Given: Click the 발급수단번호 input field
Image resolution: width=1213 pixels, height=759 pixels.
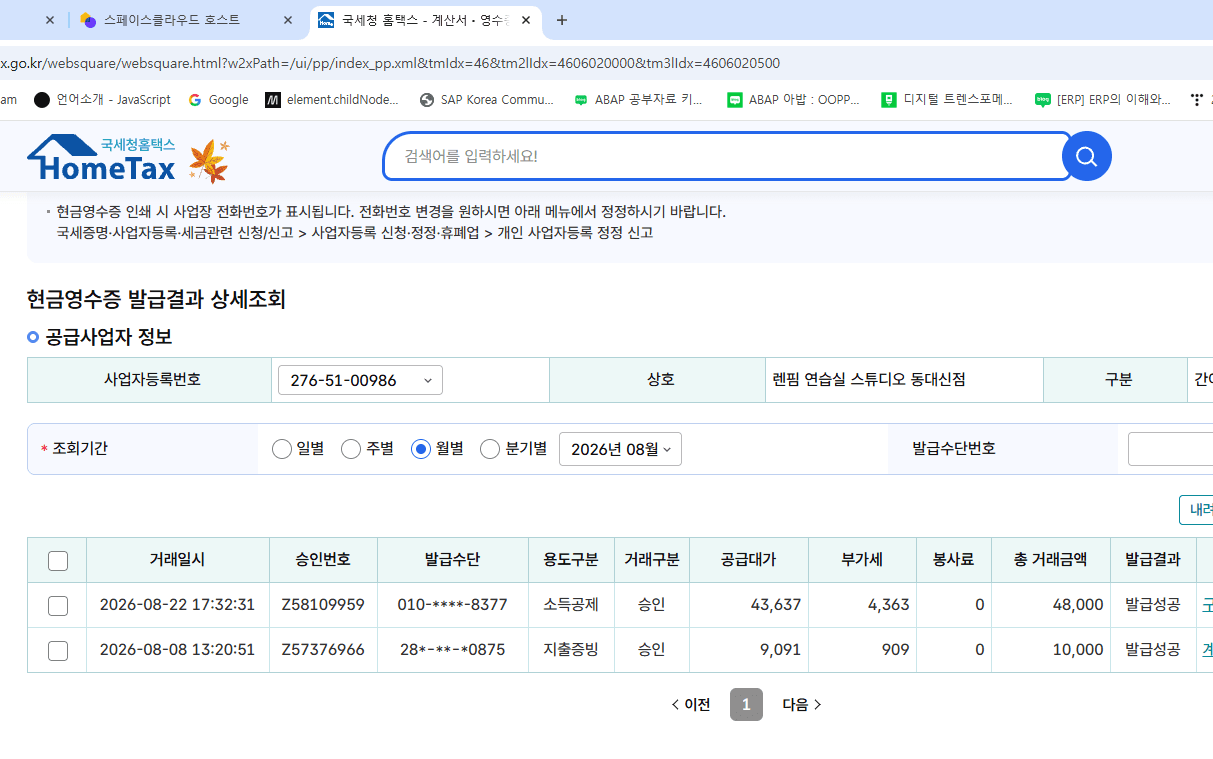Looking at the screenshot, I should point(1170,449).
